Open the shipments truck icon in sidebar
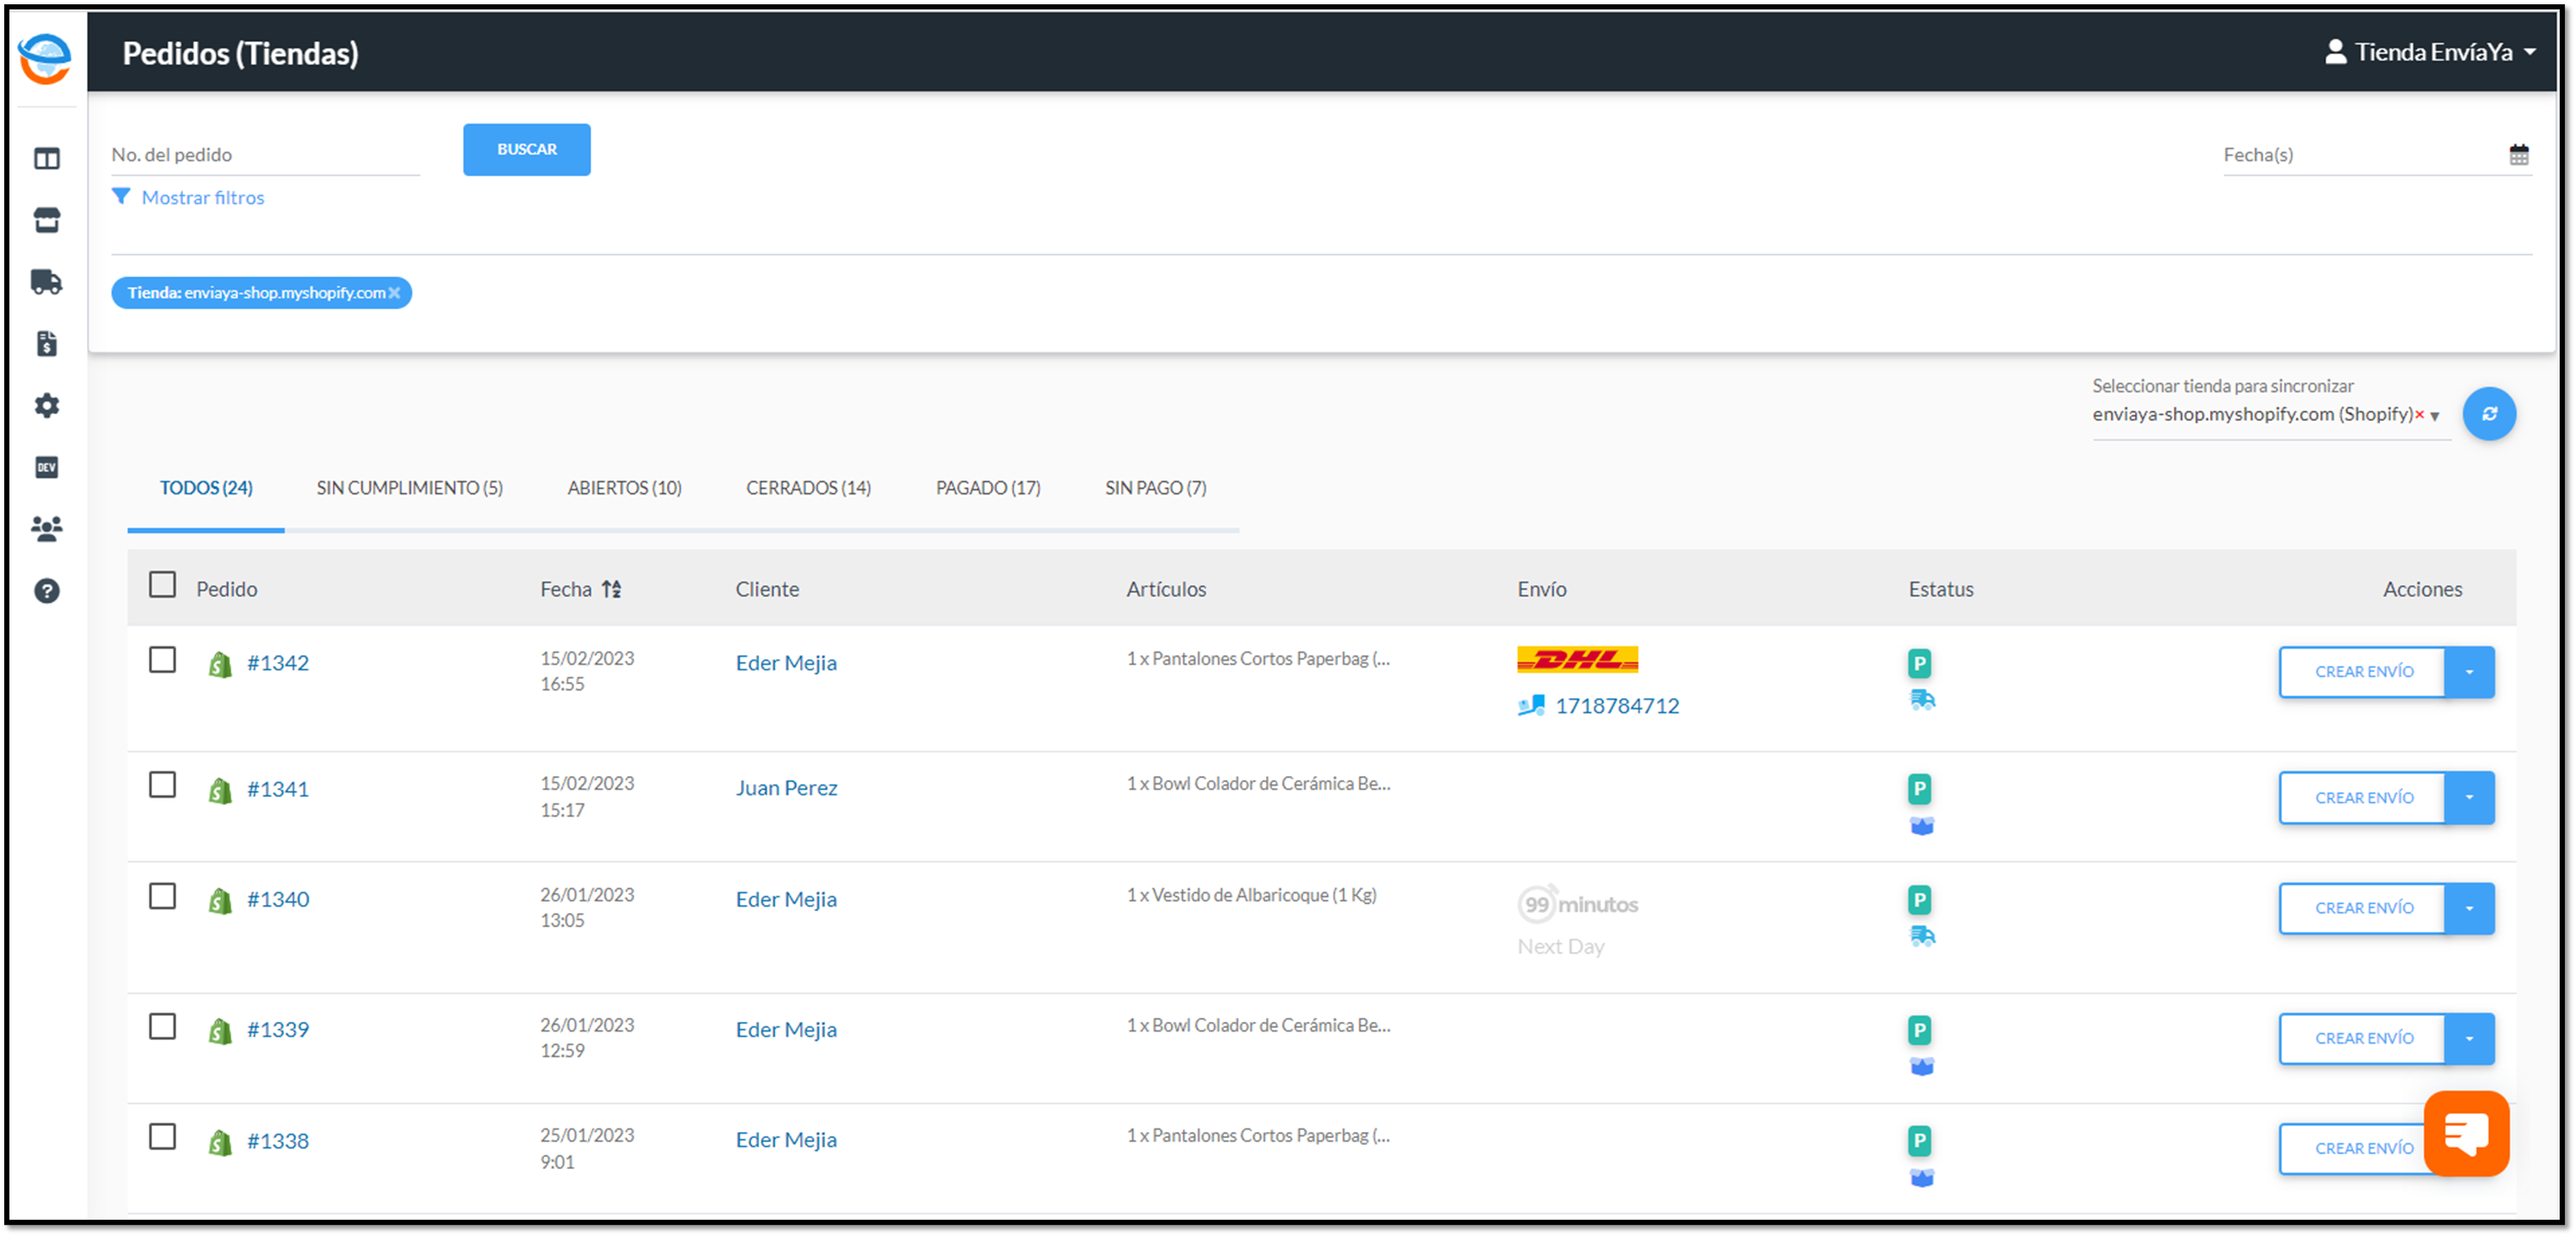The height and width of the screenshot is (1236, 2576). pyautogui.click(x=47, y=282)
